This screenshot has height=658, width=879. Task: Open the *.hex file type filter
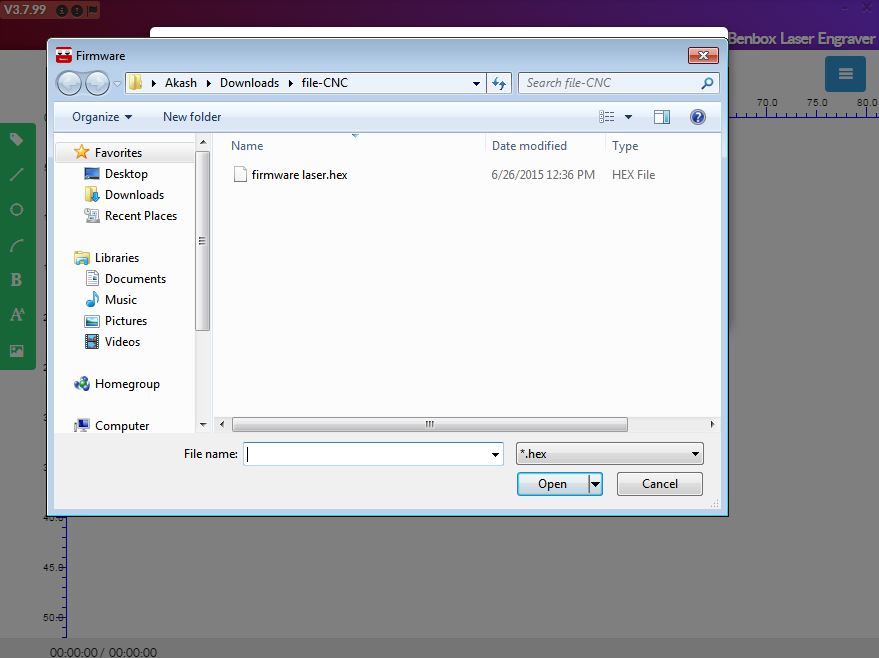(609, 454)
